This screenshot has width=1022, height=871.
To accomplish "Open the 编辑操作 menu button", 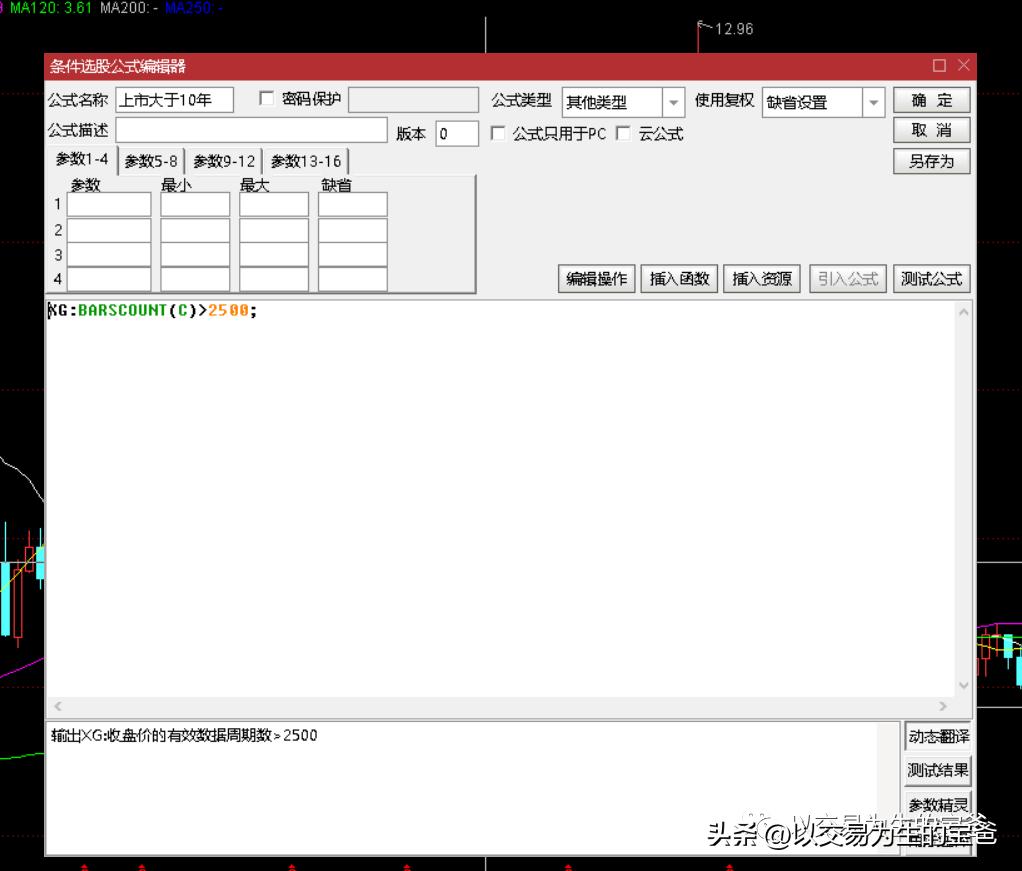I will point(597,279).
